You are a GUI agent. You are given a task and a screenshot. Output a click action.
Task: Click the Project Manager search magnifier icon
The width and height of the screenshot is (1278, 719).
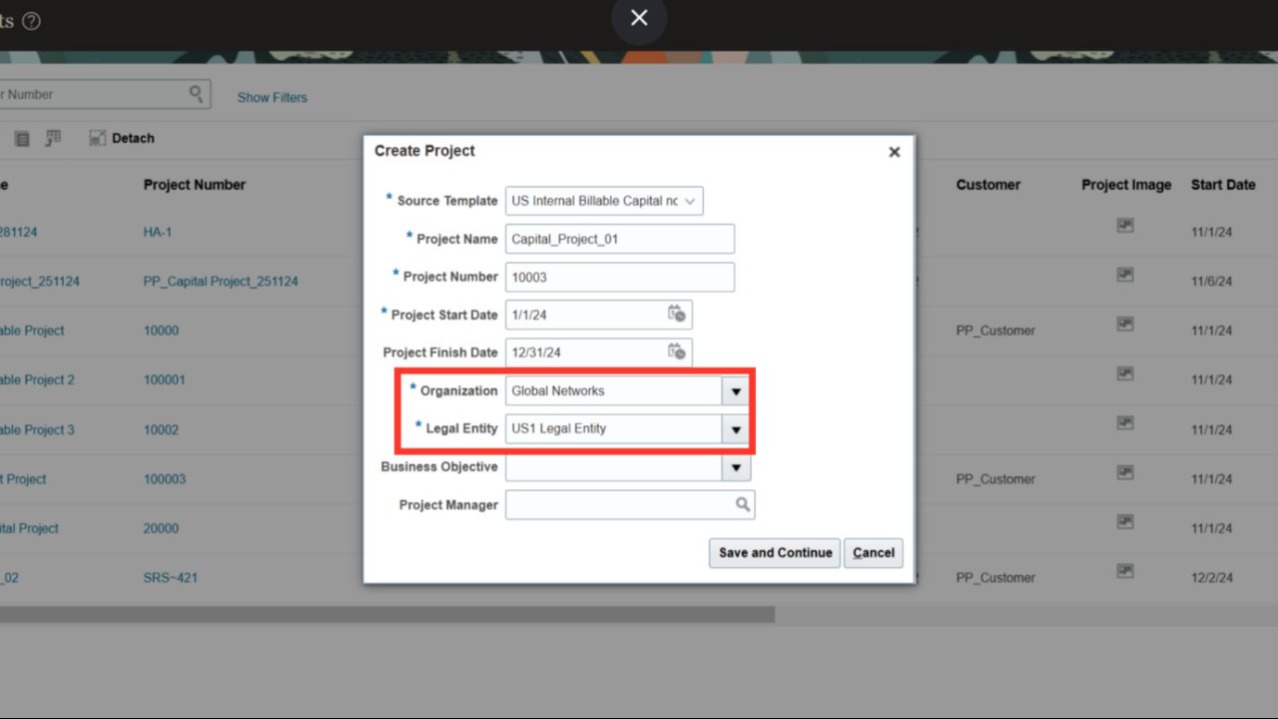(x=743, y=505)
